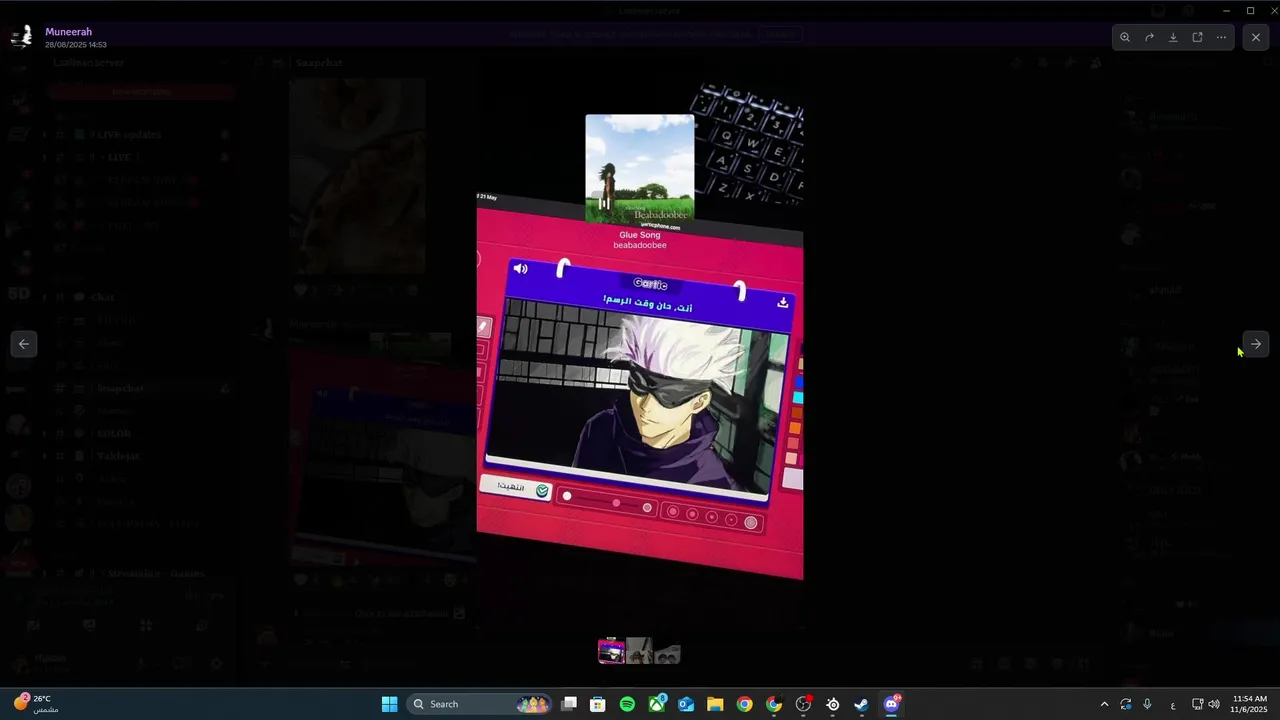Open the three-dots more options menu
Image resolution: width=1280 pixels, height=720 pixels.
(1221, 37)
